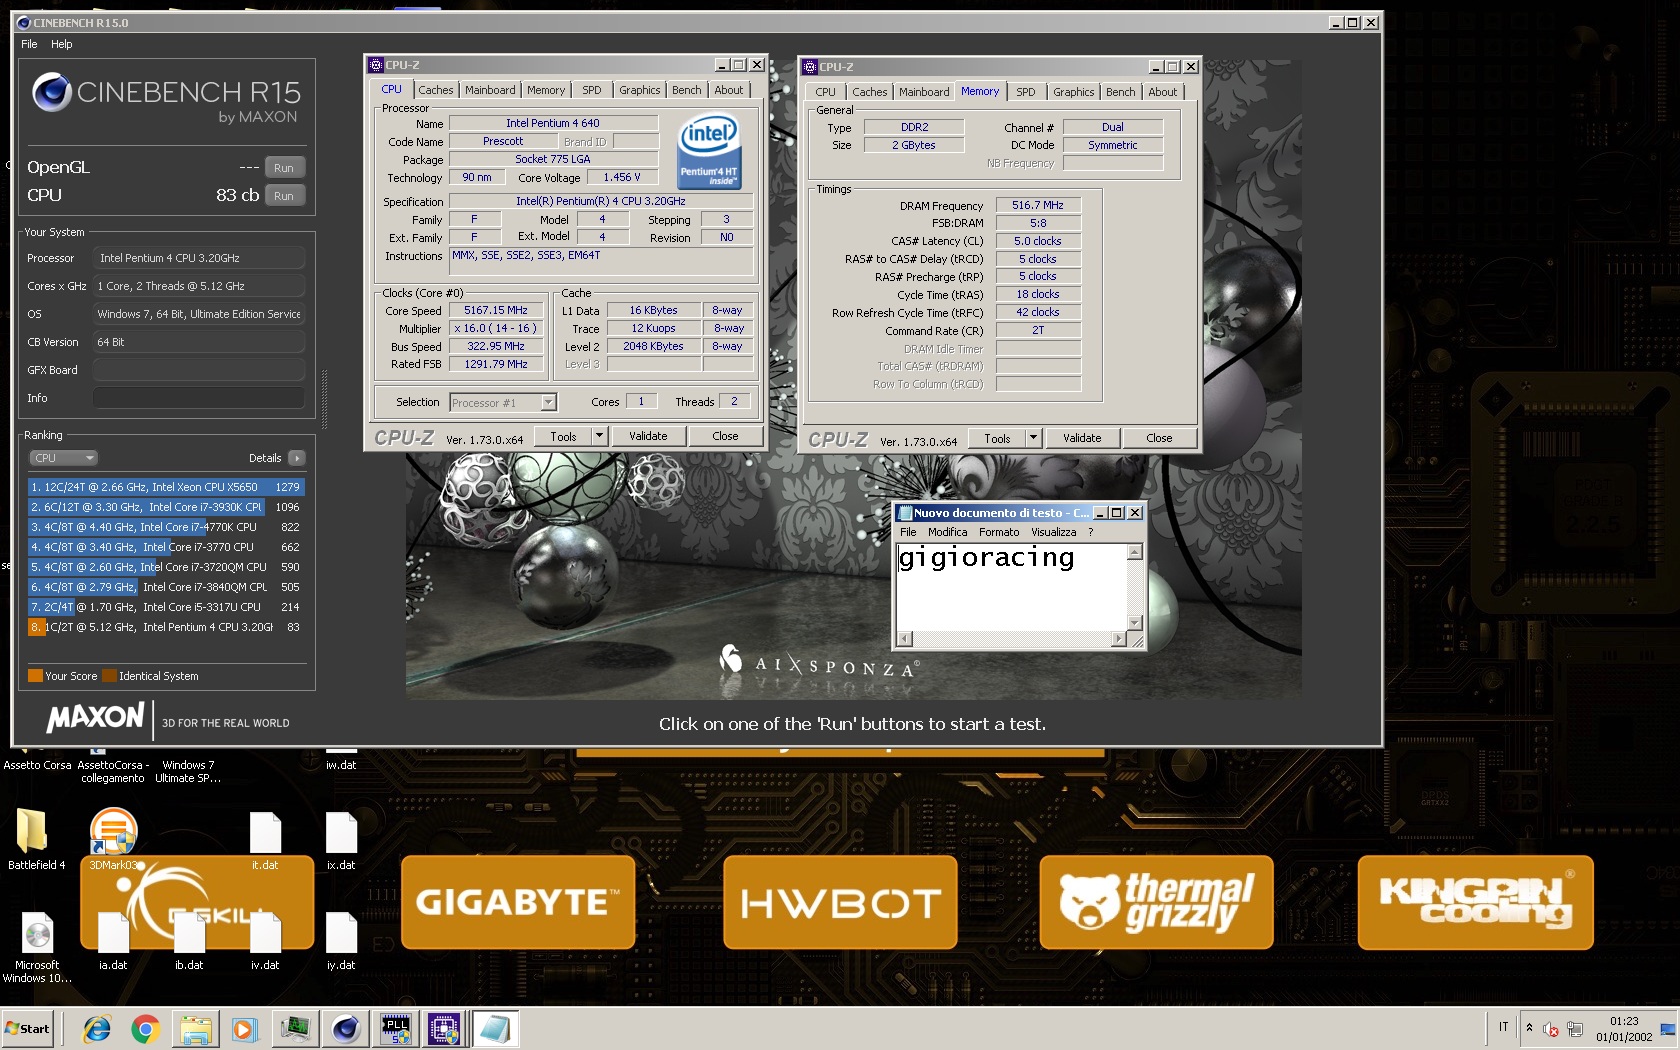
Task: Open Cinebench Help menu
Action: click(x=62, y=44)
